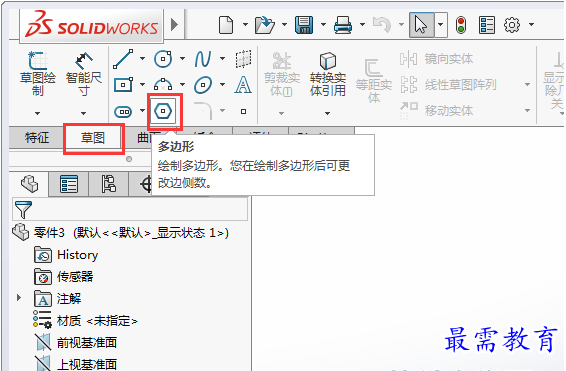
Task: Click the Rebuild traffic light icon
Action: point(461,25)
